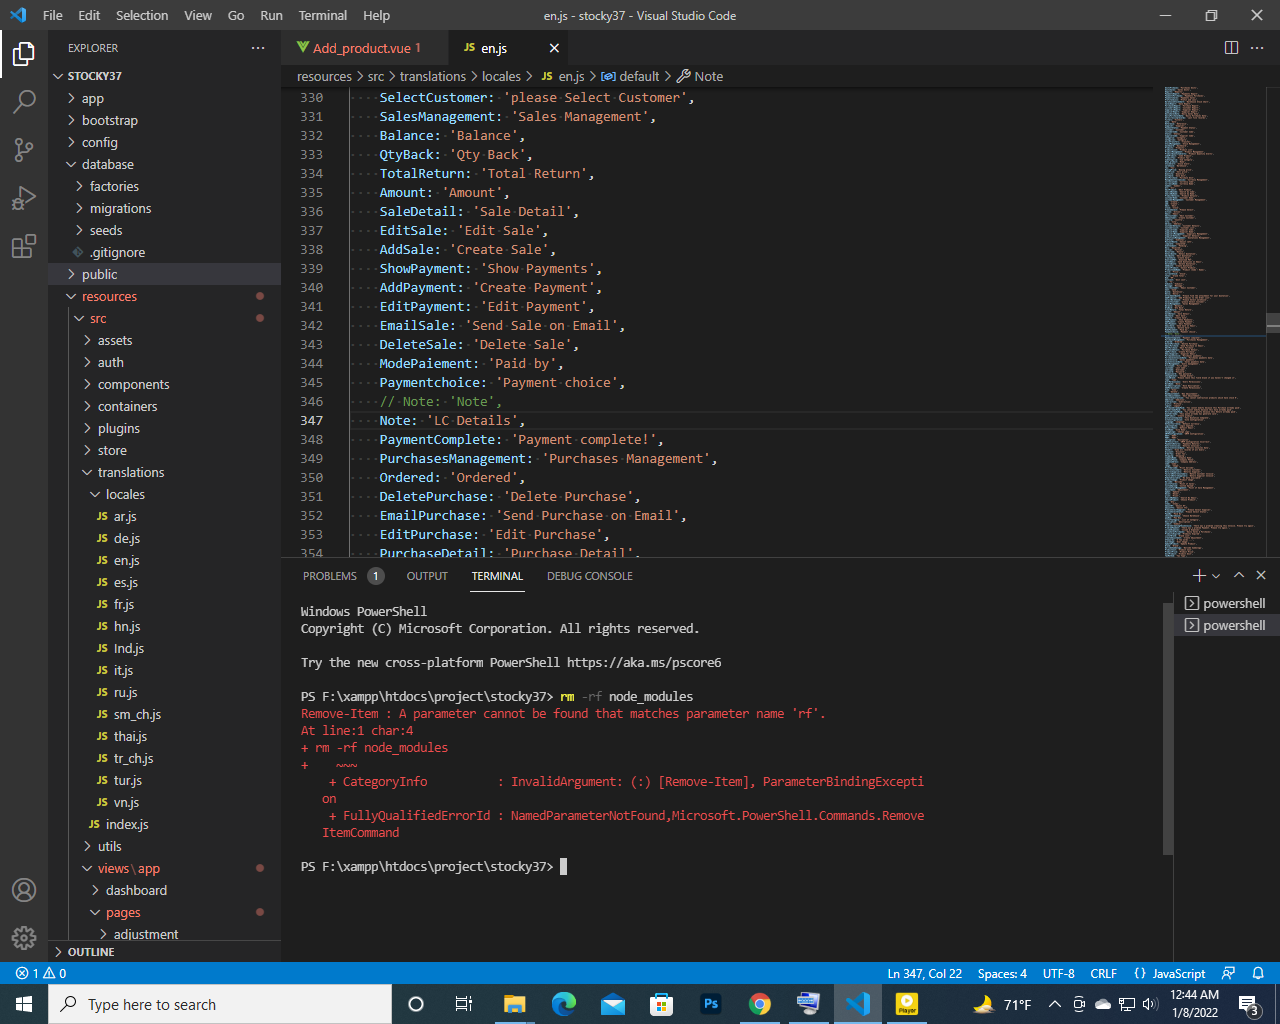Open the Search view in the Activity Bar
This screenshot has width=1280, height=1024.
pyautogui.click(x=24, y=101)
